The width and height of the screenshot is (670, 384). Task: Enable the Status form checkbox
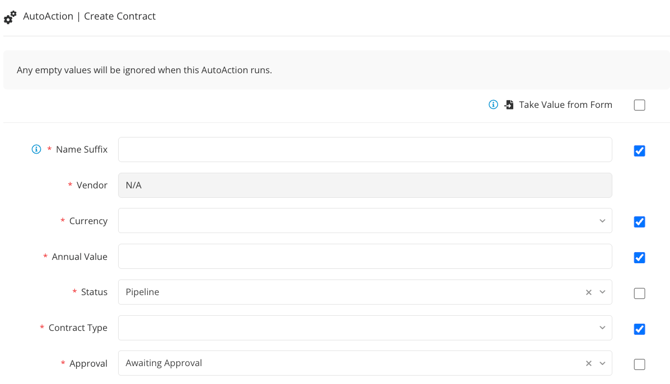(x=639, y=293)
